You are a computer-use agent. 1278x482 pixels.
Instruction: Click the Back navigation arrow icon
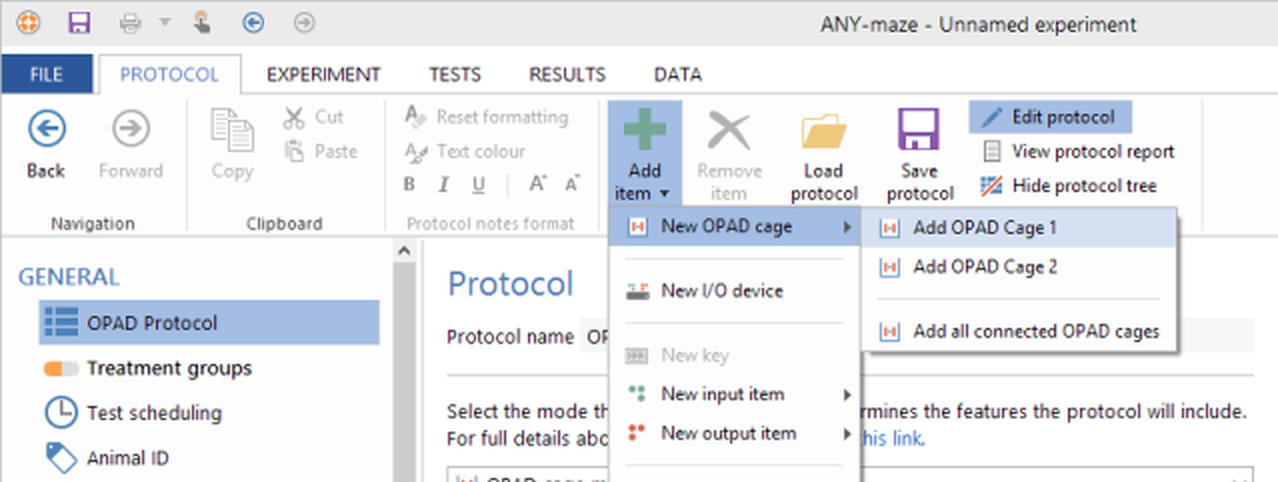(x=46, y=129)
